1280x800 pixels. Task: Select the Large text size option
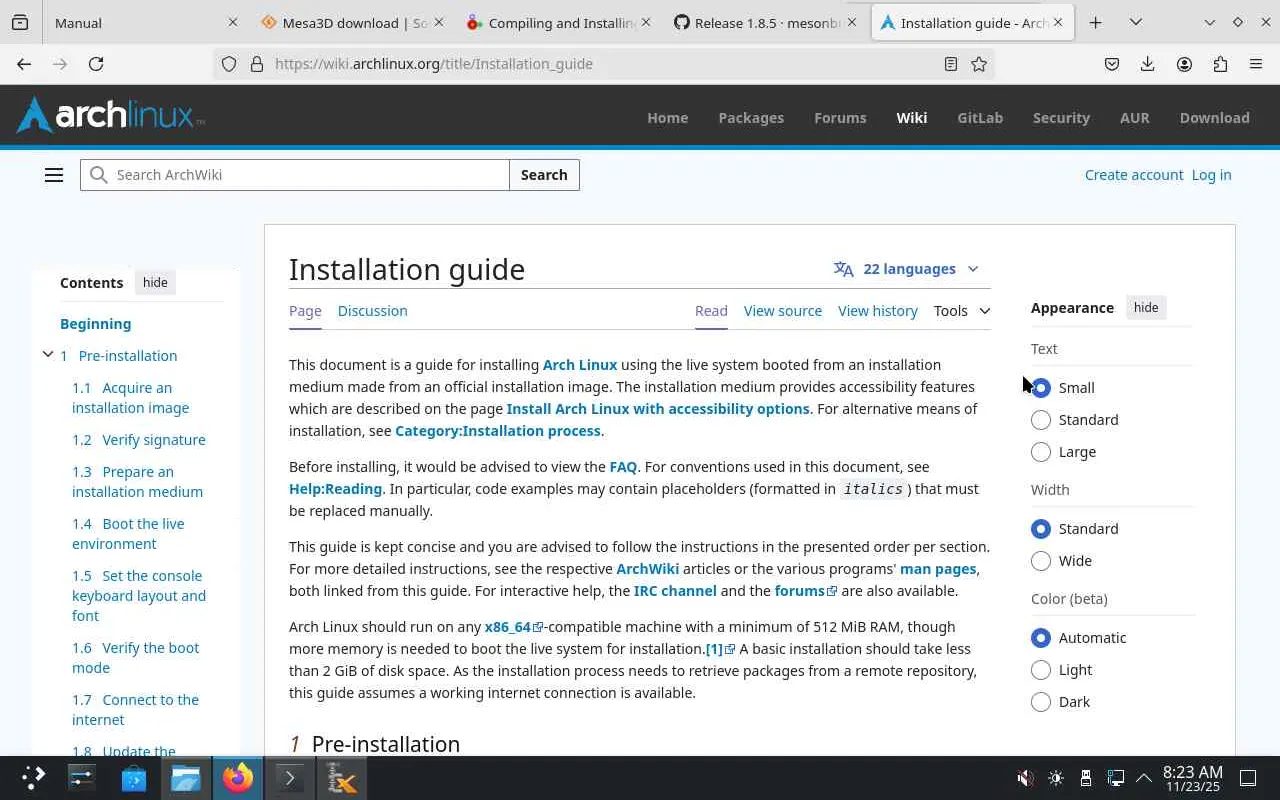(1041, 452)
